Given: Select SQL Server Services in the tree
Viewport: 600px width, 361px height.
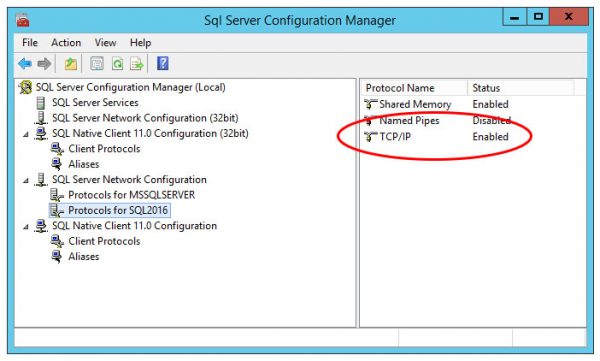Looking at the screenshot, I should click(x=95, y=103).
